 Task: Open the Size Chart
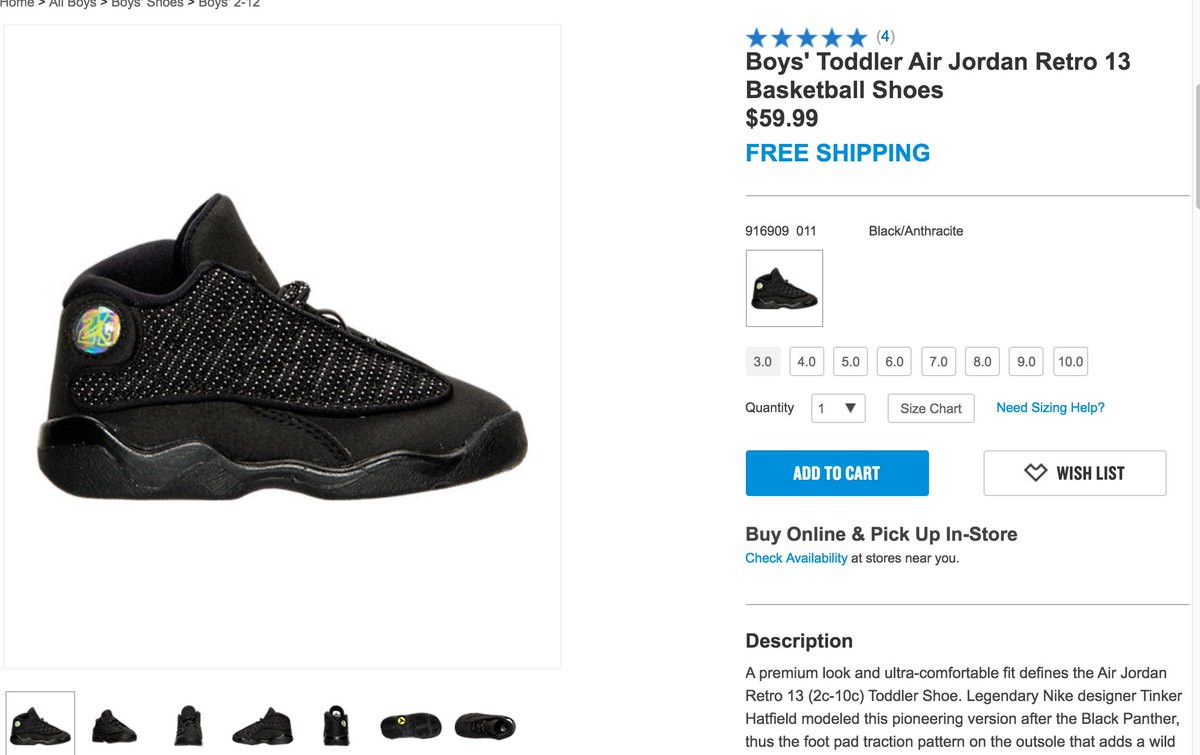(x=931, y=408)
